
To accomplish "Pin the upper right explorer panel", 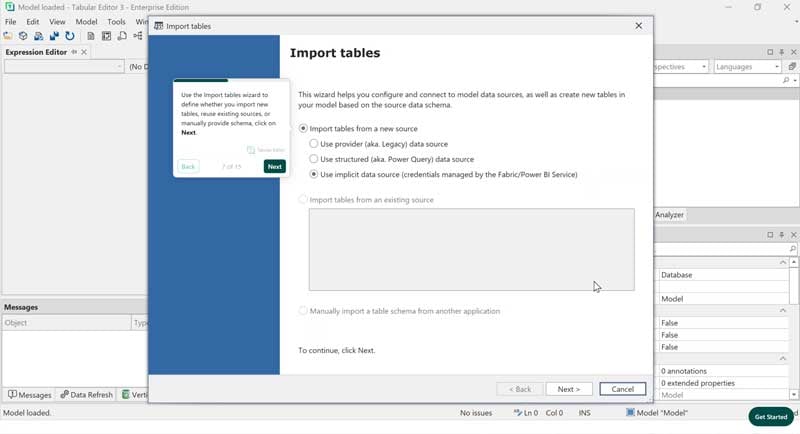I will click(782, 52).
